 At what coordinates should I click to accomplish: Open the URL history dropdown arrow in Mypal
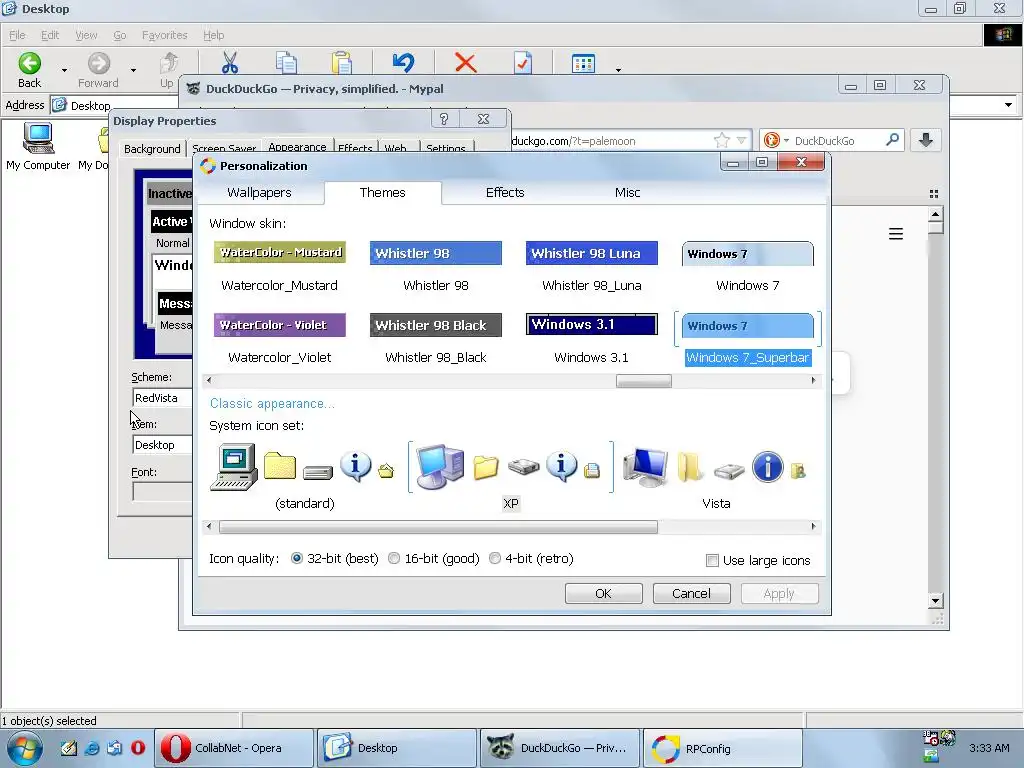pyautogui.click(x=741, y=140)
